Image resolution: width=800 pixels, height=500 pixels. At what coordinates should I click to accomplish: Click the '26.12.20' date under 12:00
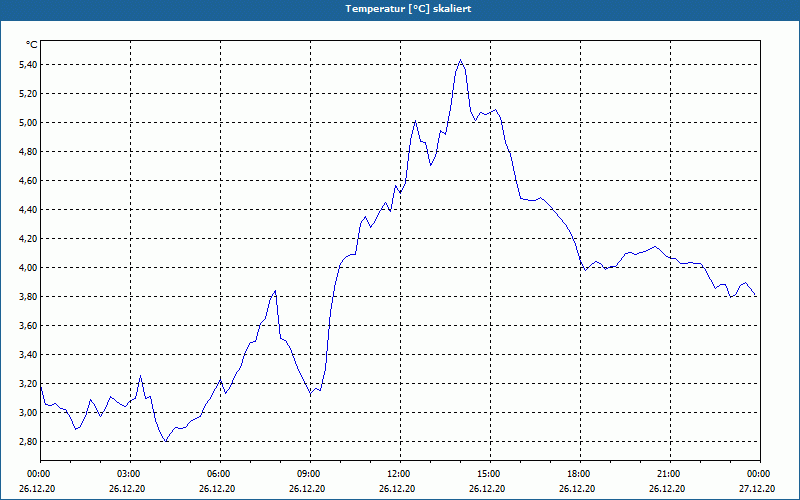click(x=397, y=489)
